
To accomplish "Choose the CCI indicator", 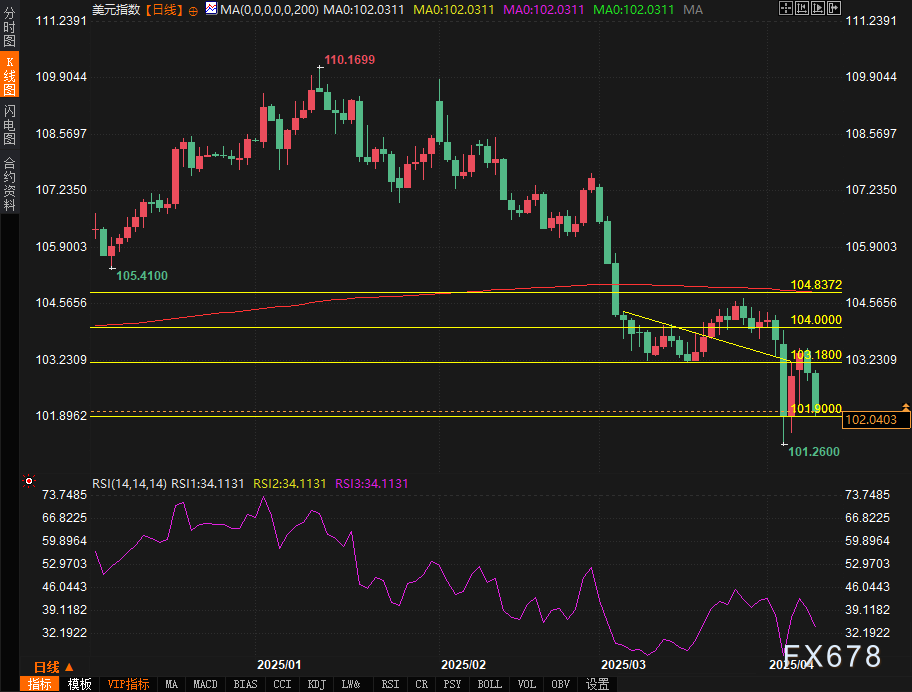I will (281, 684).
